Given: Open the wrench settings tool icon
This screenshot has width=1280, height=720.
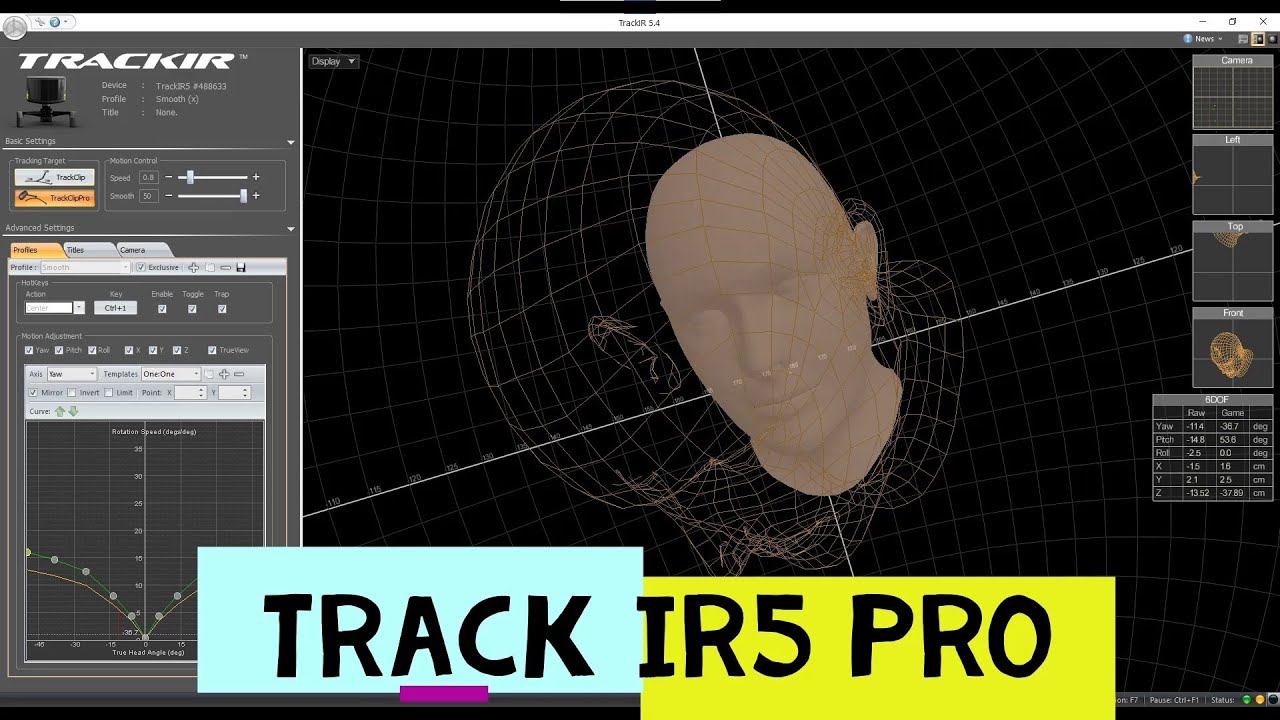Looking at the screenshot, I should [x=41, y=22].
